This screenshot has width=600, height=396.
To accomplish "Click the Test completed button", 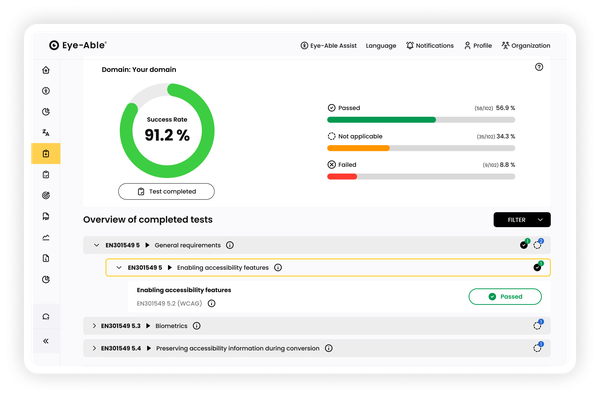I will click(x=166, y=191).
